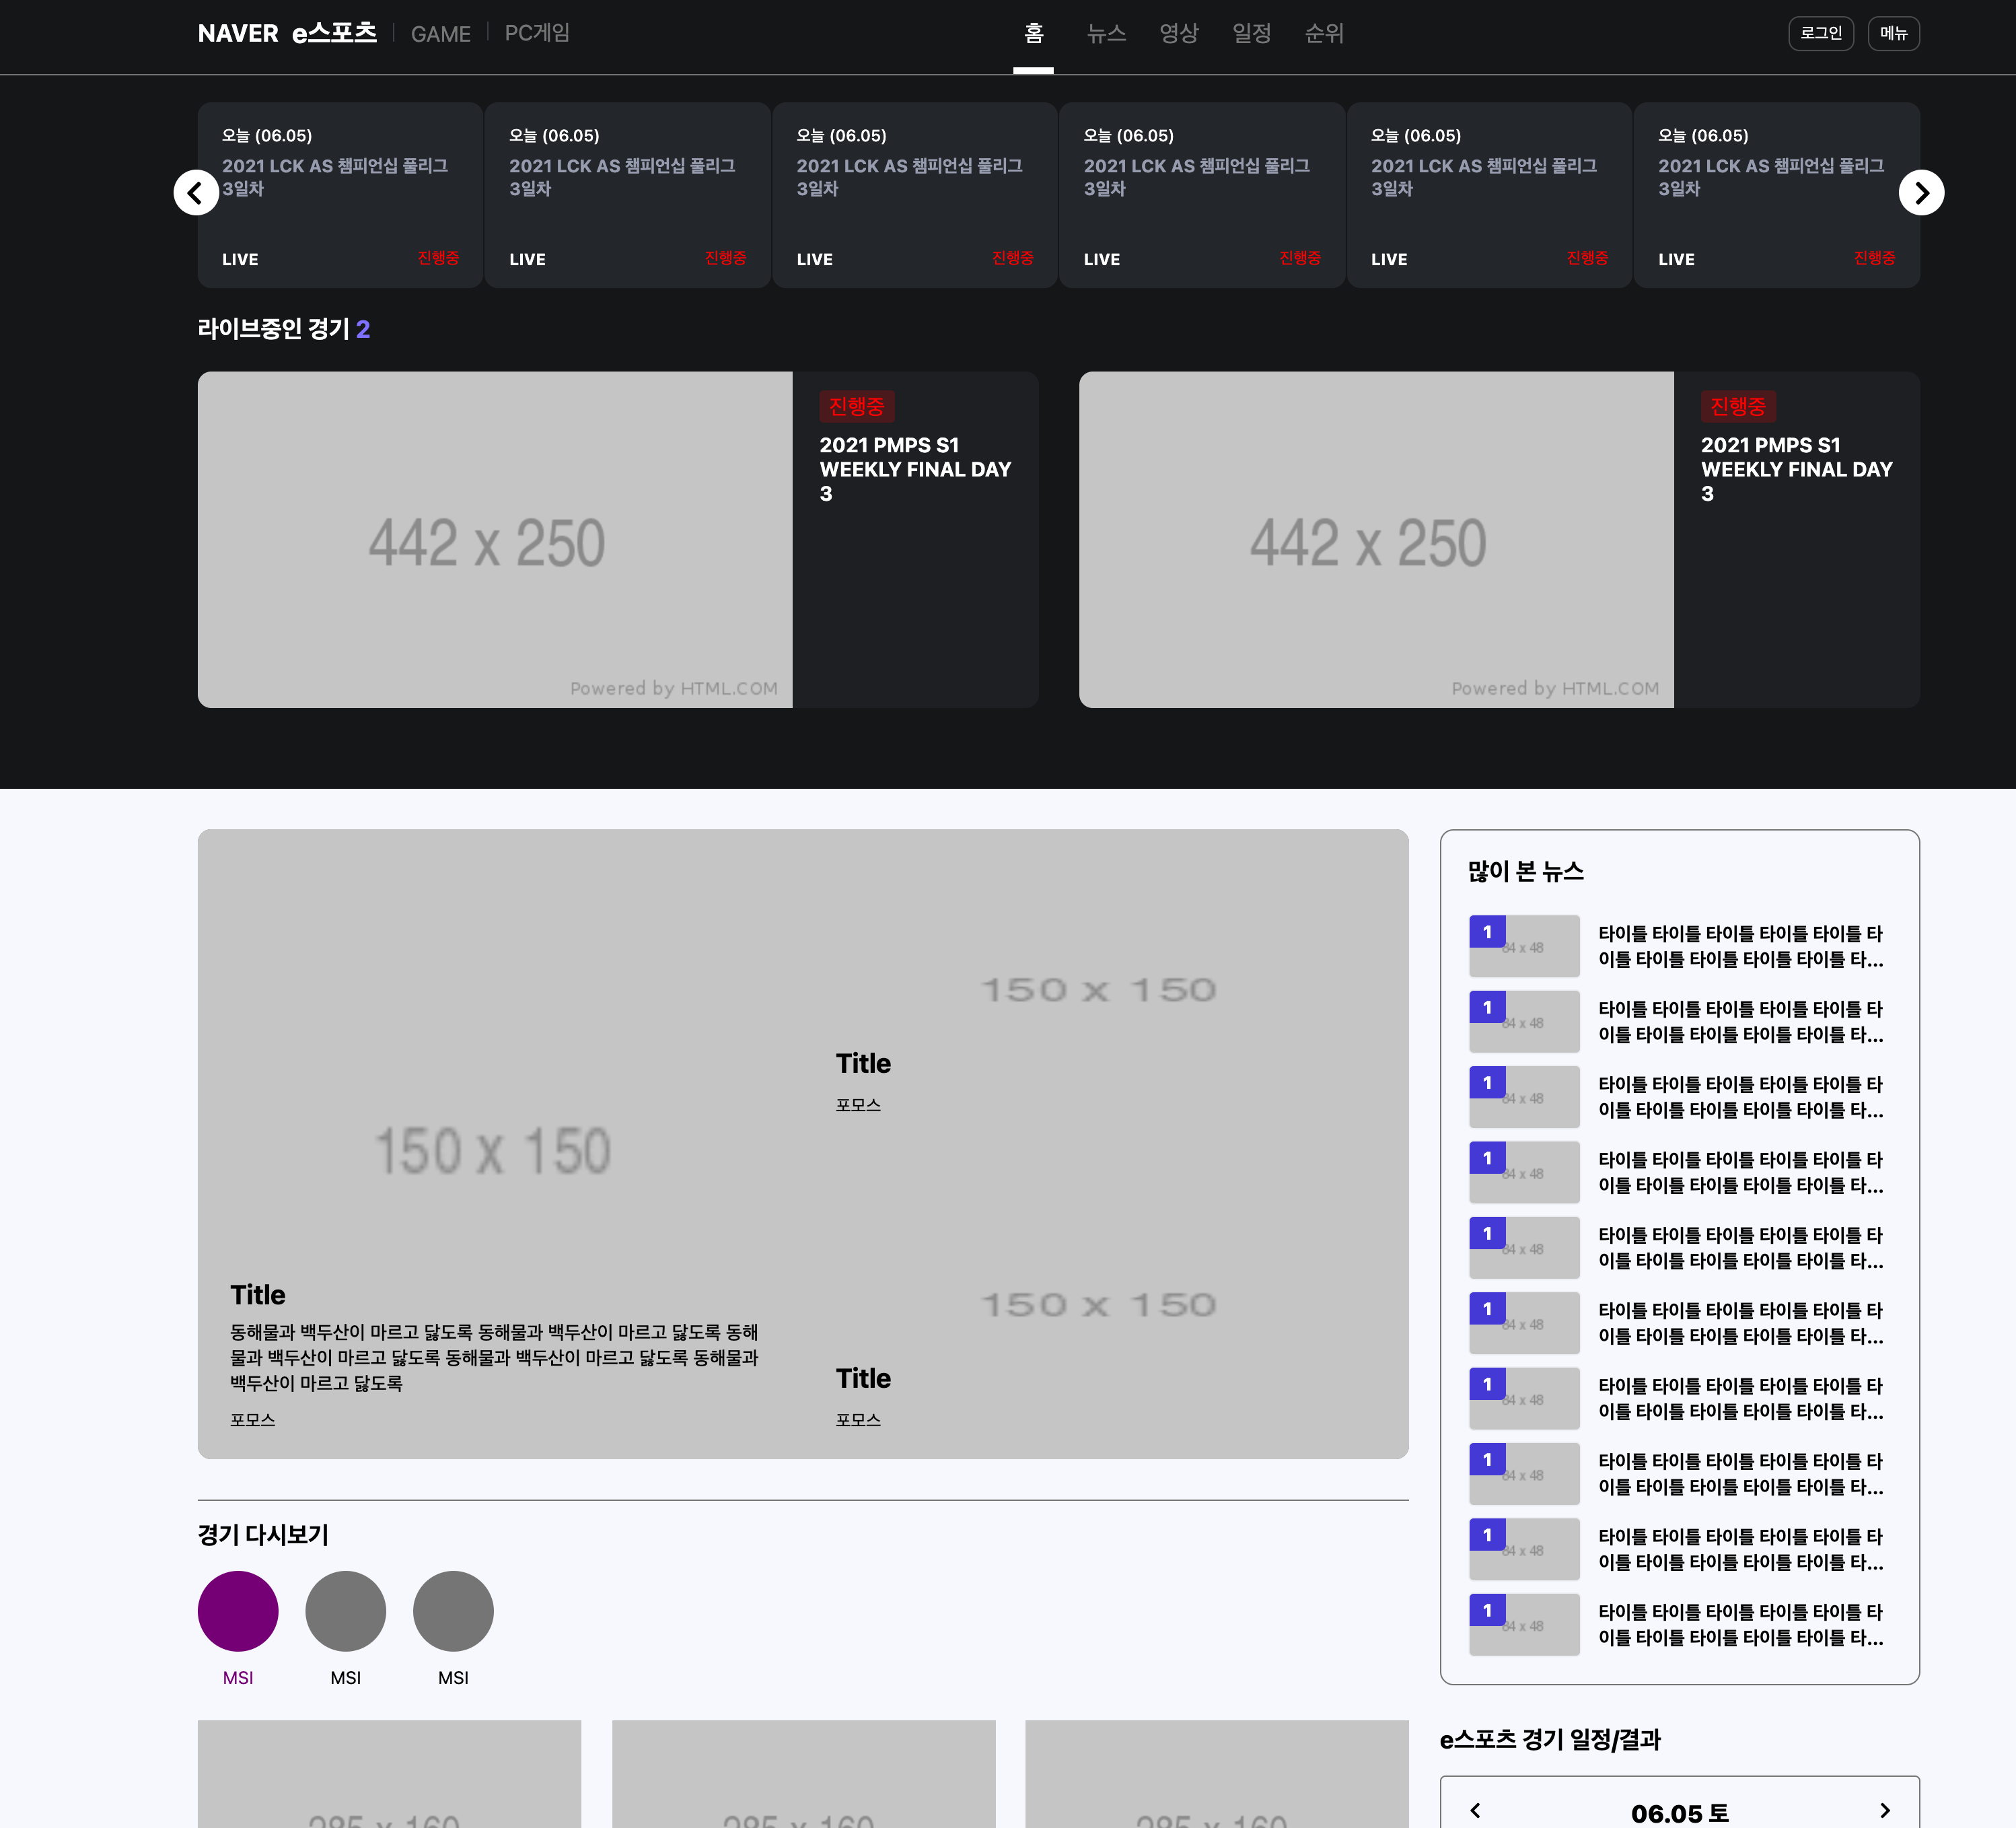2016x1828 pixels.
Task: Open the 뉴스 tab
Action: 1106,33
